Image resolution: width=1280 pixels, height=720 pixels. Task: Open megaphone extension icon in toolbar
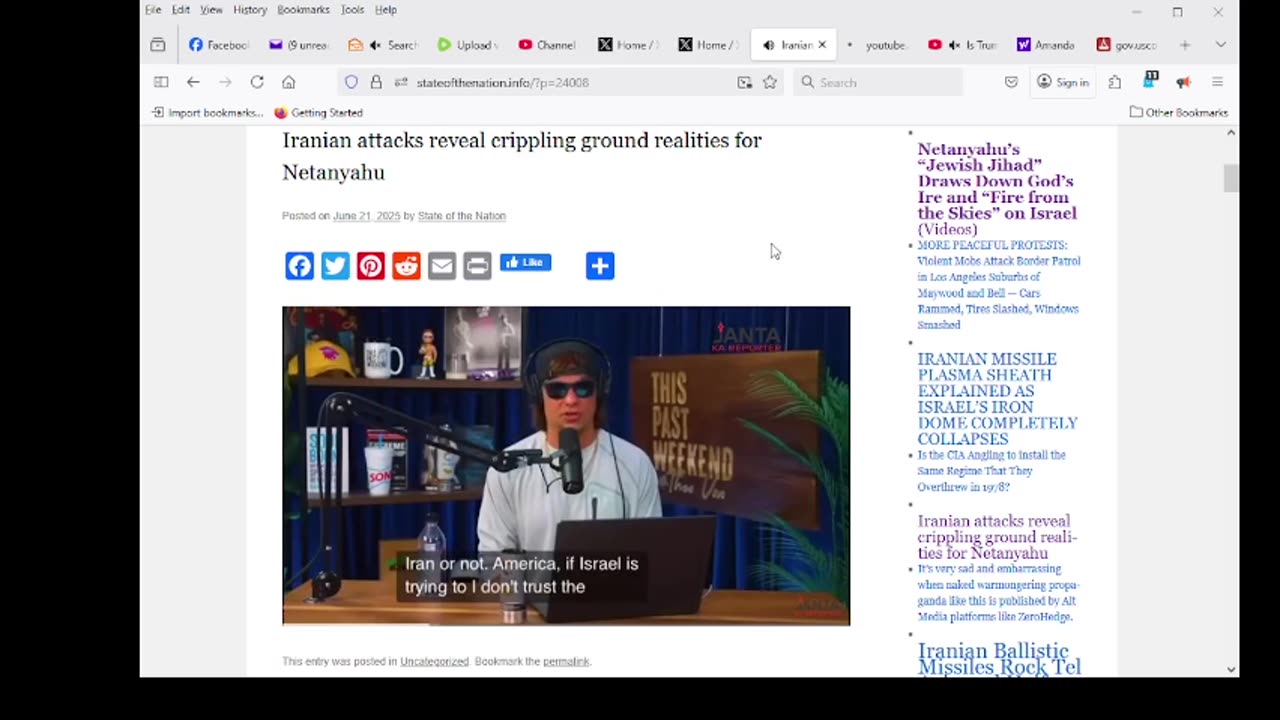(1183, 82)
